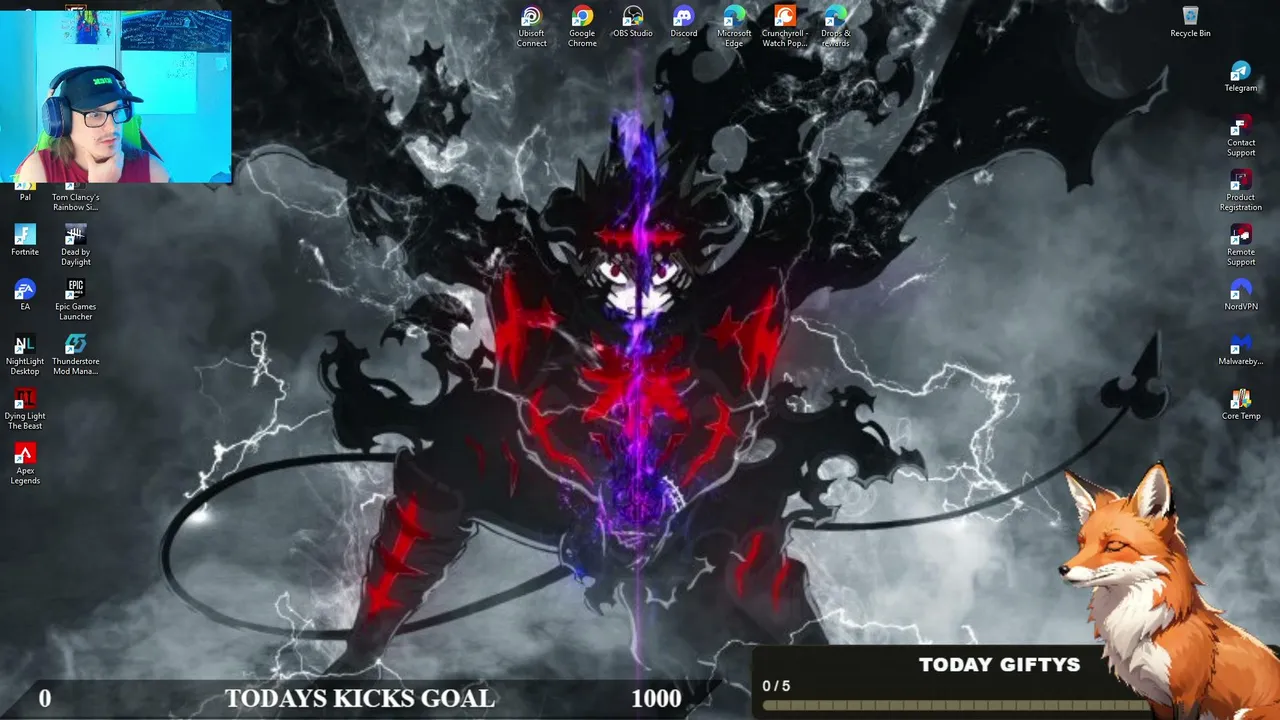Screen dimensions: 1280x720
Task: Launch Google Chrome from the desktop
Action: tap(582, 26)
